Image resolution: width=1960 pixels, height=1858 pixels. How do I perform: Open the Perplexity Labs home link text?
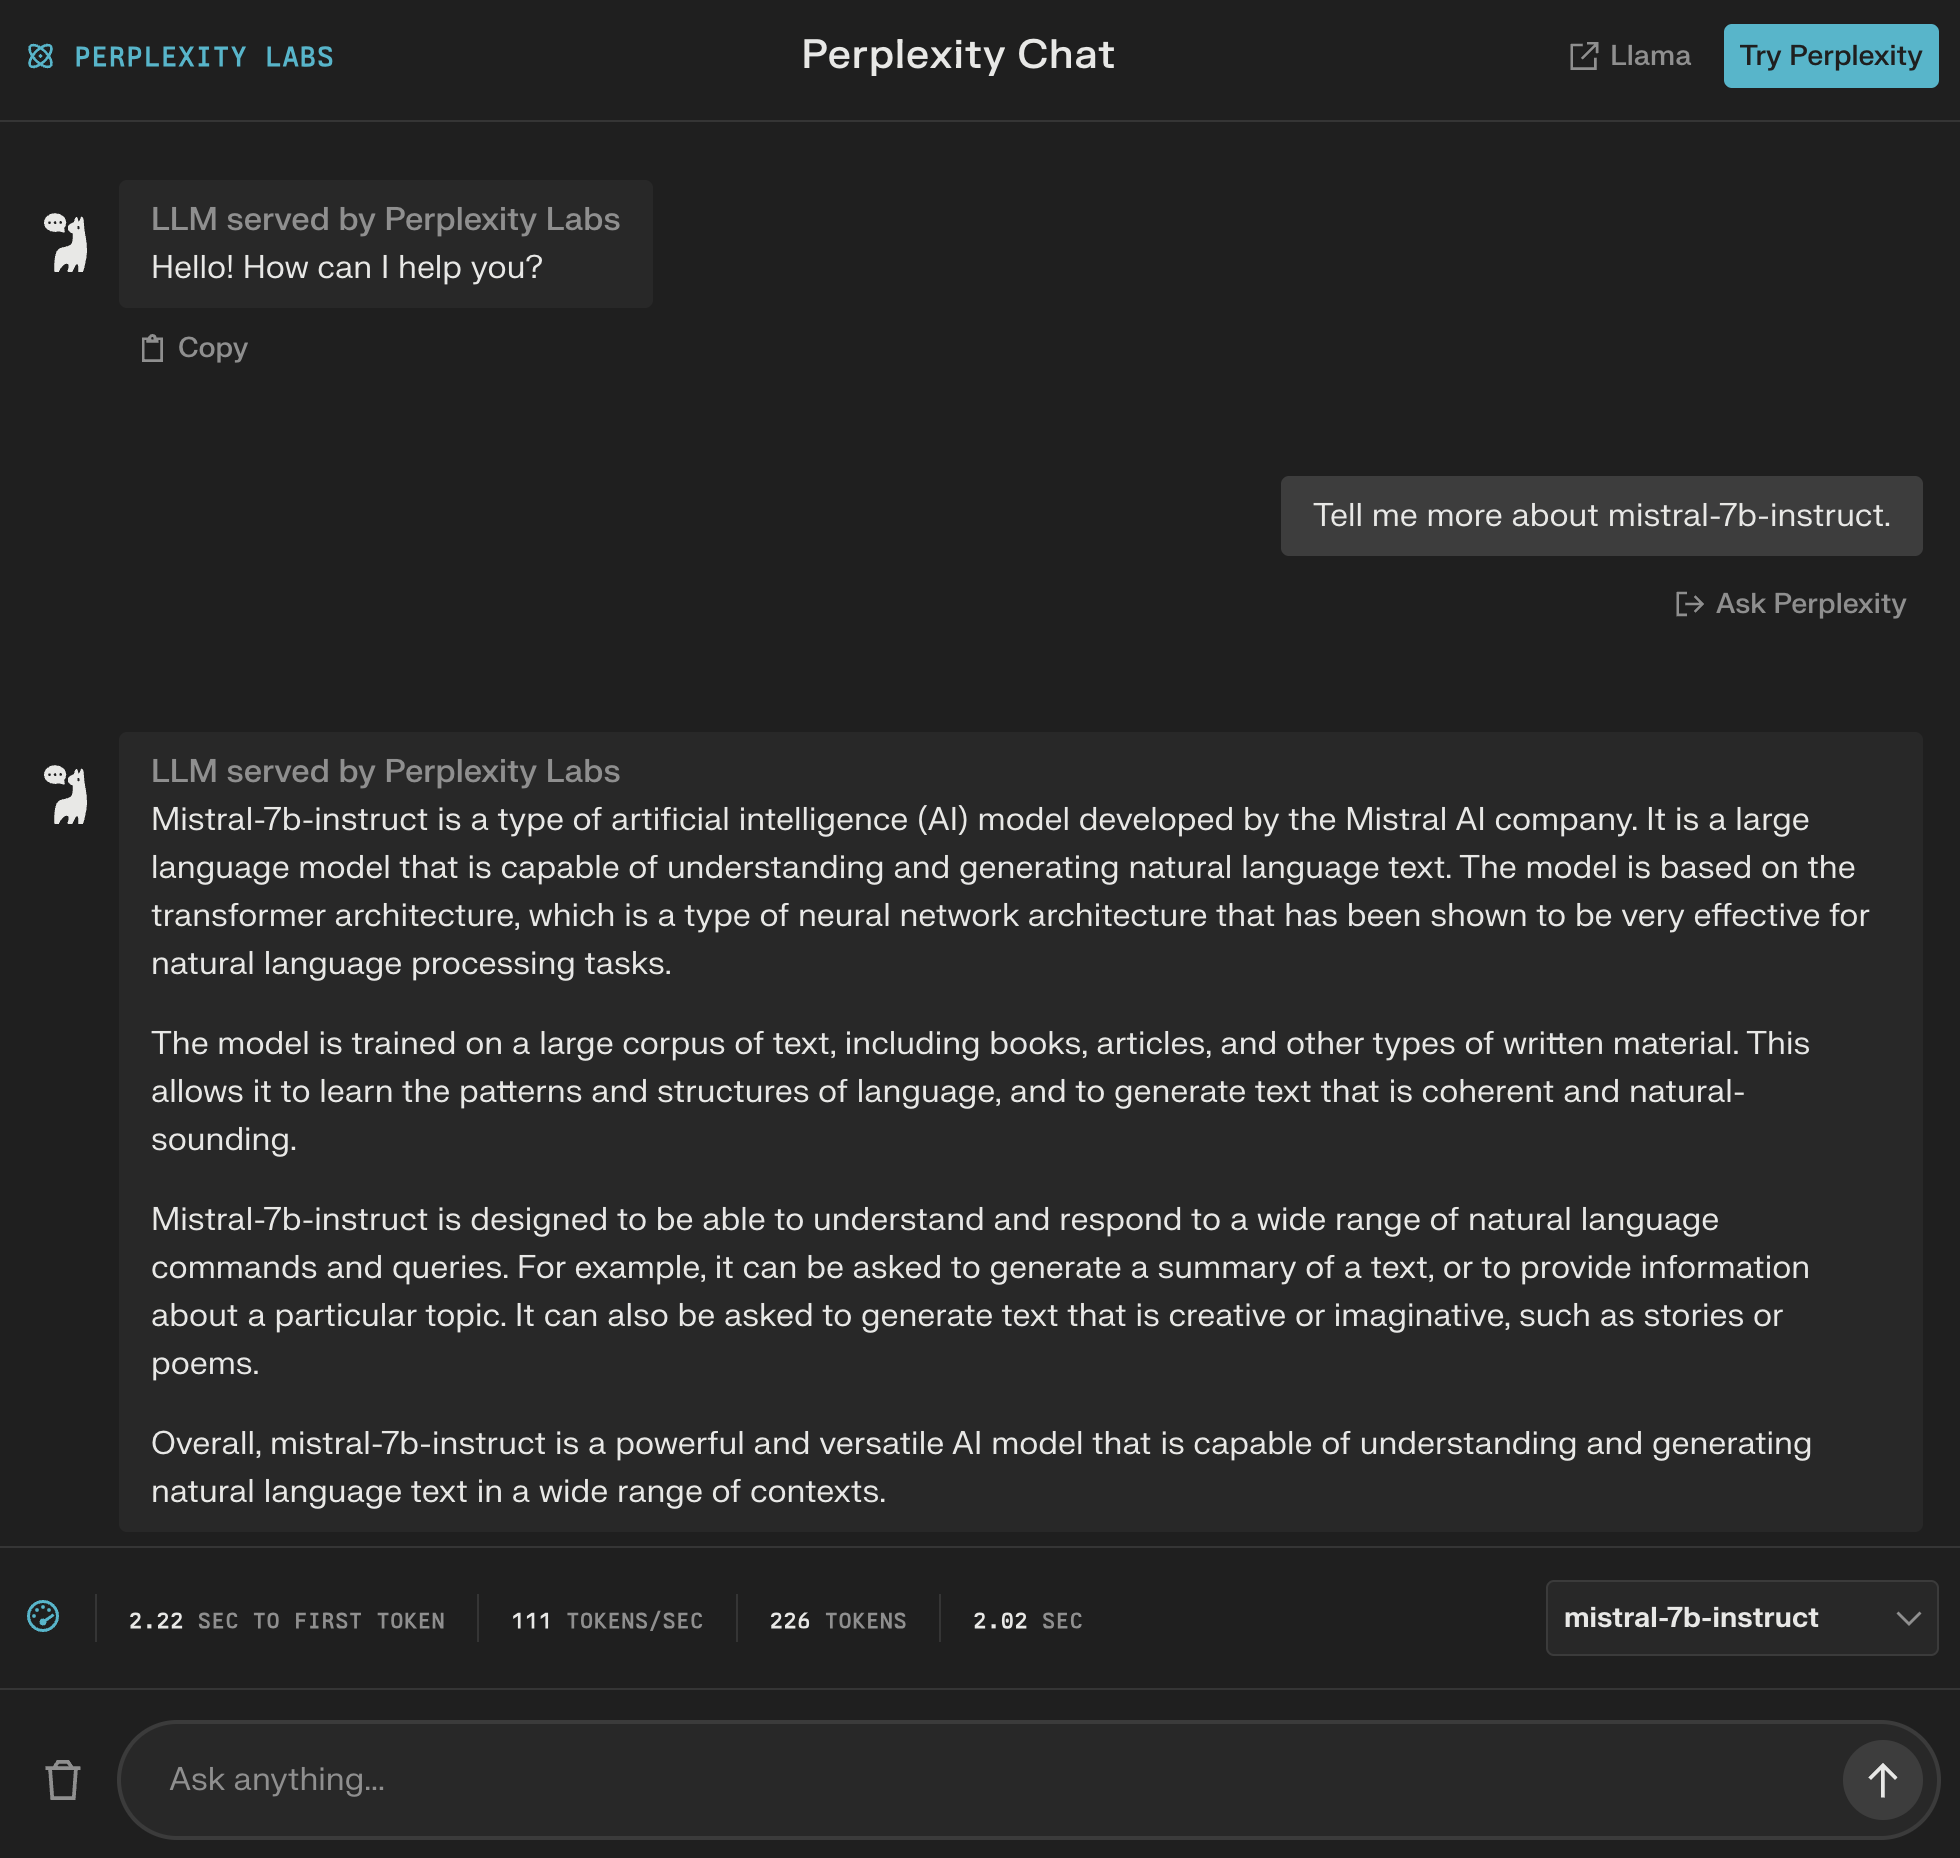click(204, 57)
